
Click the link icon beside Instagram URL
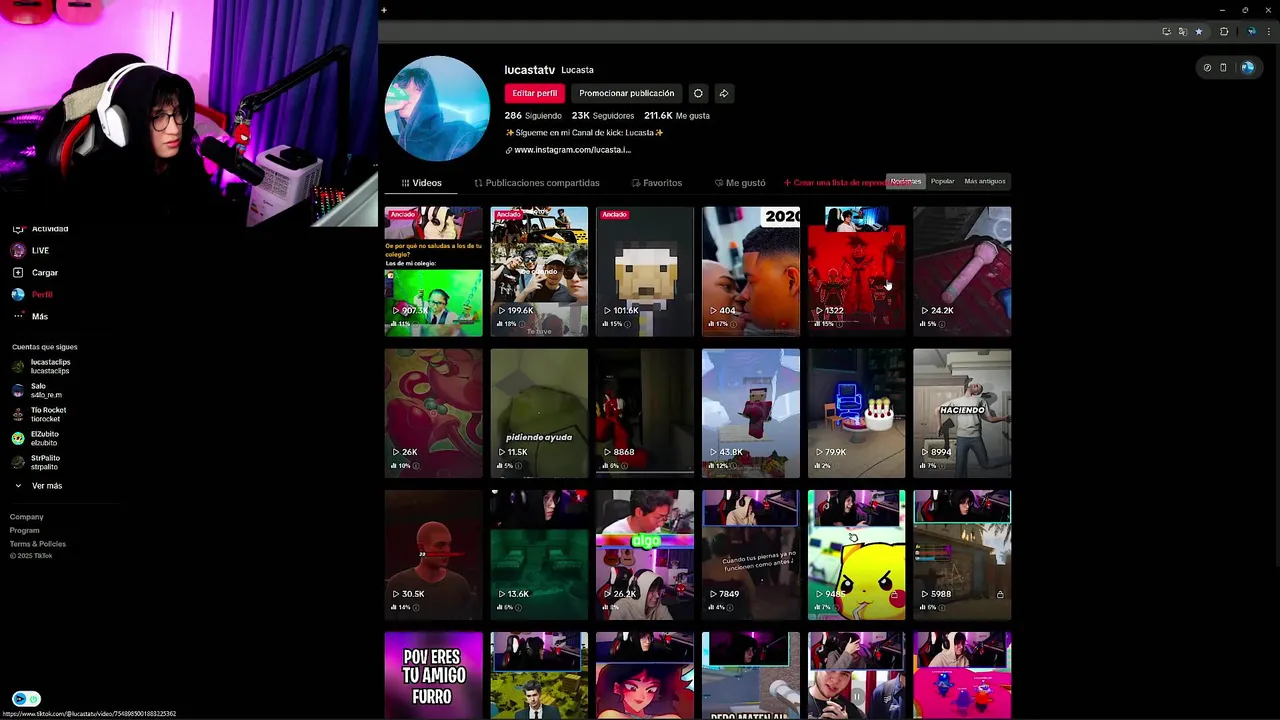pyautogui.click(x=508, y=150)
